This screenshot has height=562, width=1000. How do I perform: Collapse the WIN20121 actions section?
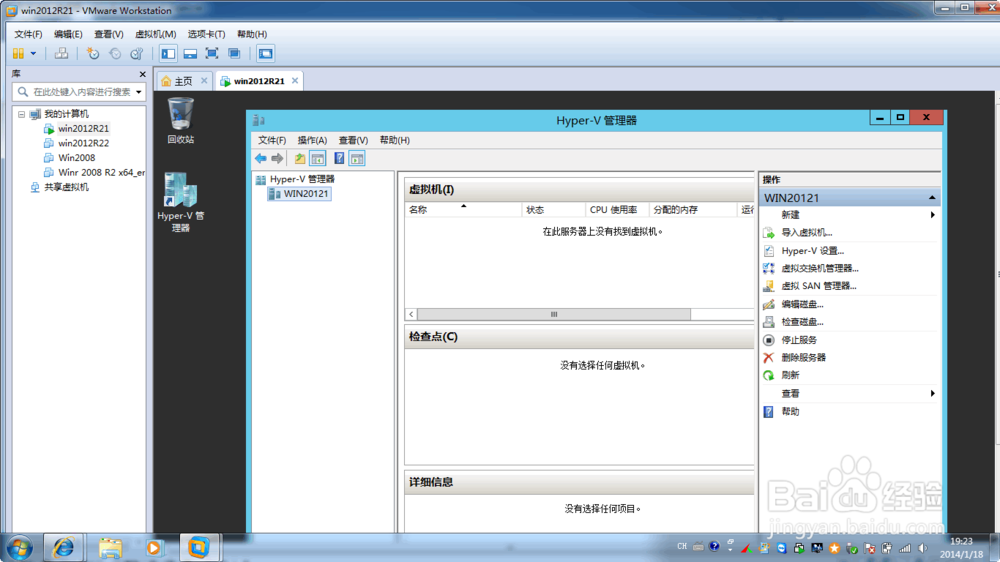coord(932,198)
